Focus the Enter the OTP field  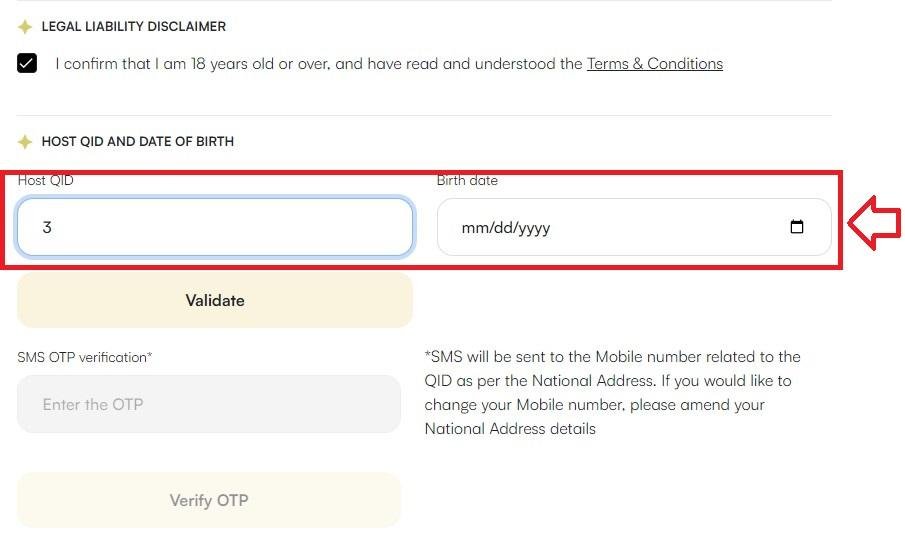coord(209,404)
